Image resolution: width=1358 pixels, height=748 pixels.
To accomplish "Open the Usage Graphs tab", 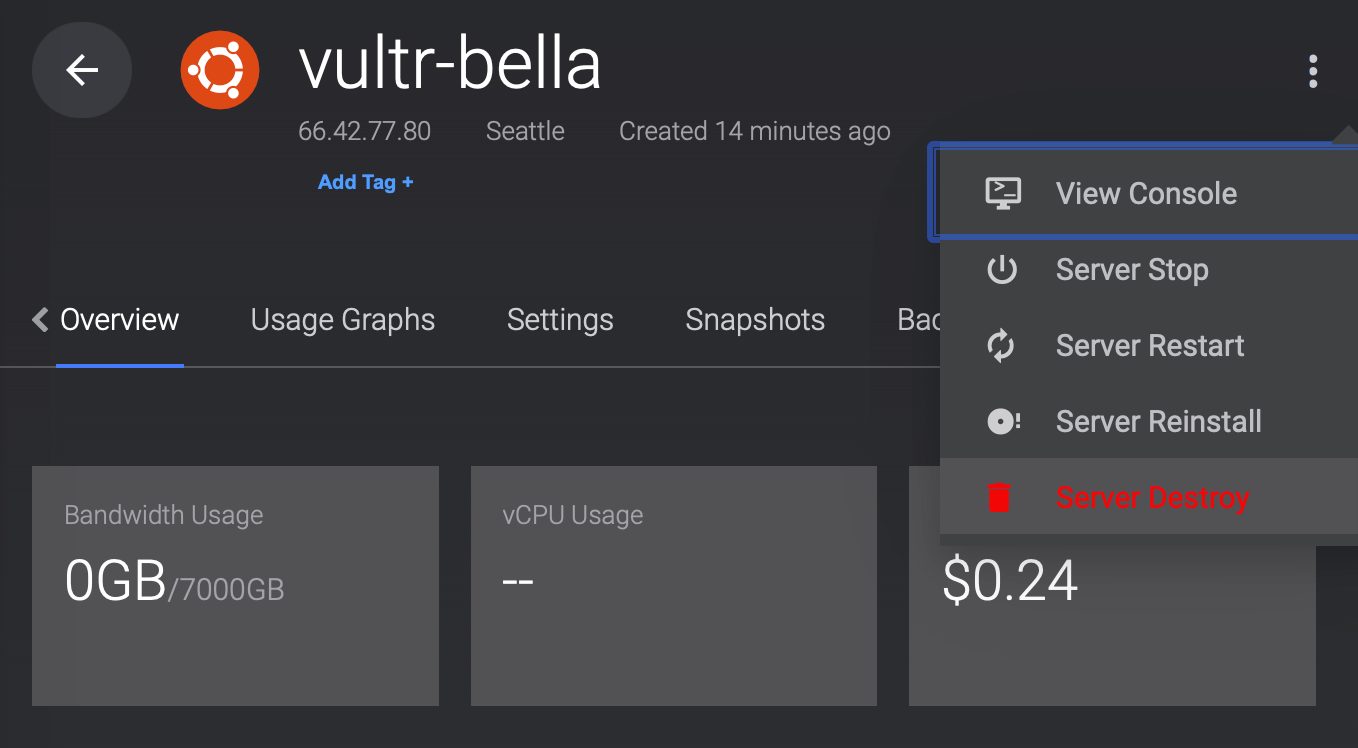I will 343,320.
